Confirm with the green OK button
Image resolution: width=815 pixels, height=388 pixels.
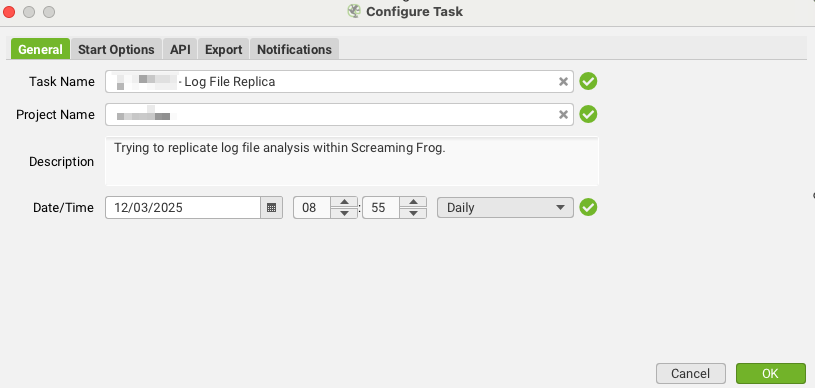770,373
